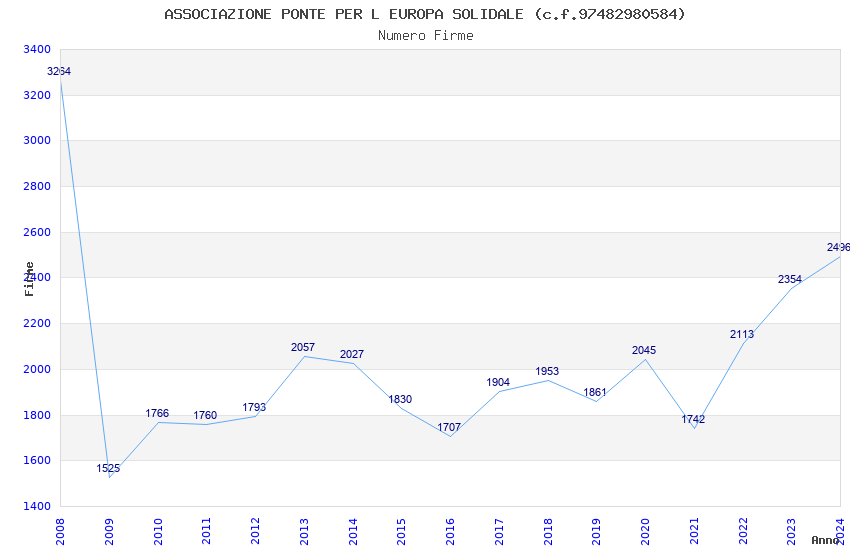The width and height of the screenshot is (850, 550).
Task: Click the 2013 year label
Action: click(304, 531)
